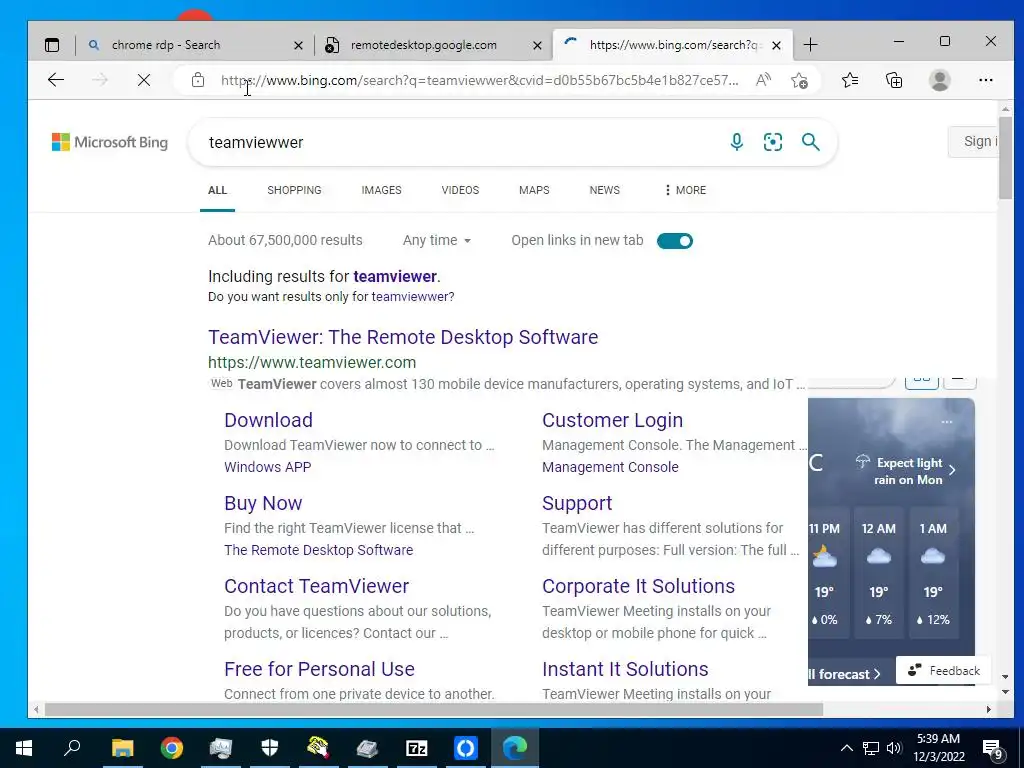Open the Download sitelink
Viewport: 1024px width, 768px height.
coord(268,420)
